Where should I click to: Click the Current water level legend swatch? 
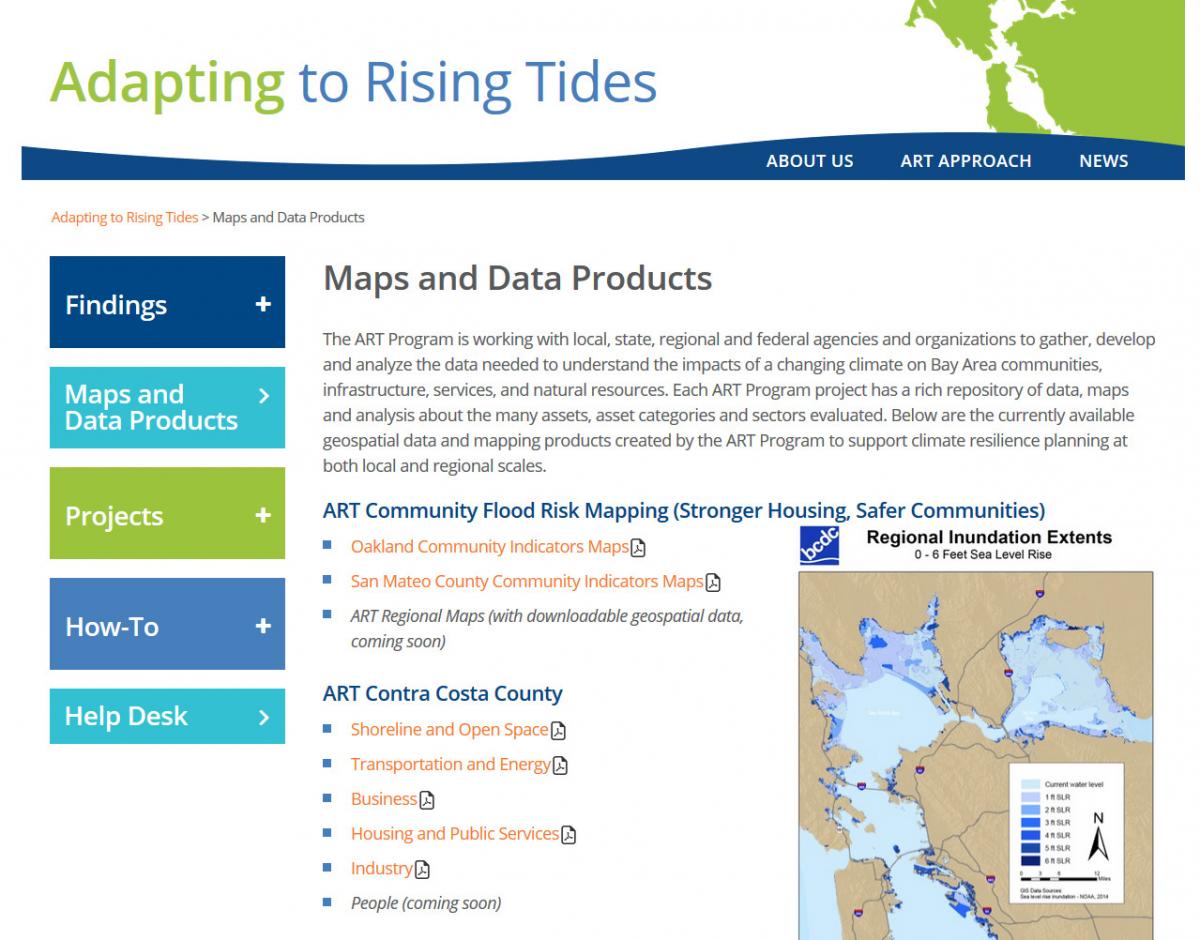click(1030, 784)
